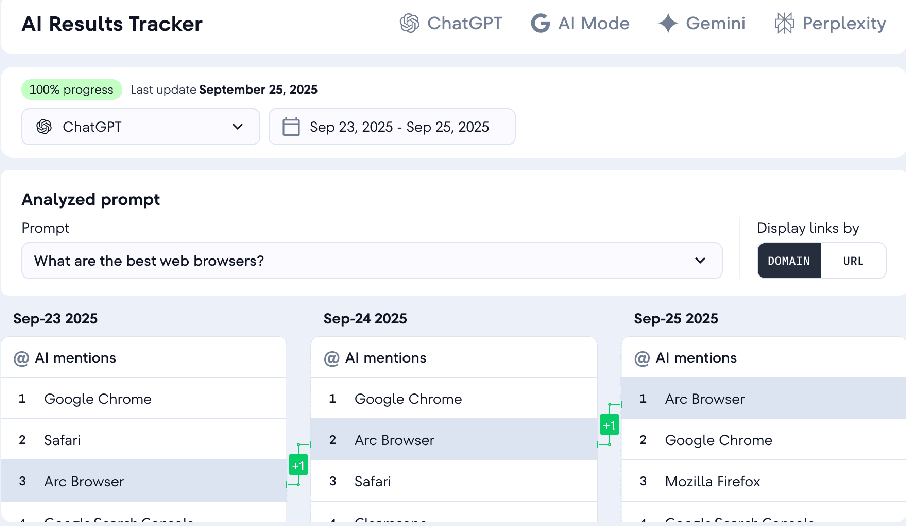
Task: Click Google Chrome in Sep-24 list
Action: [x=454, y=399]
